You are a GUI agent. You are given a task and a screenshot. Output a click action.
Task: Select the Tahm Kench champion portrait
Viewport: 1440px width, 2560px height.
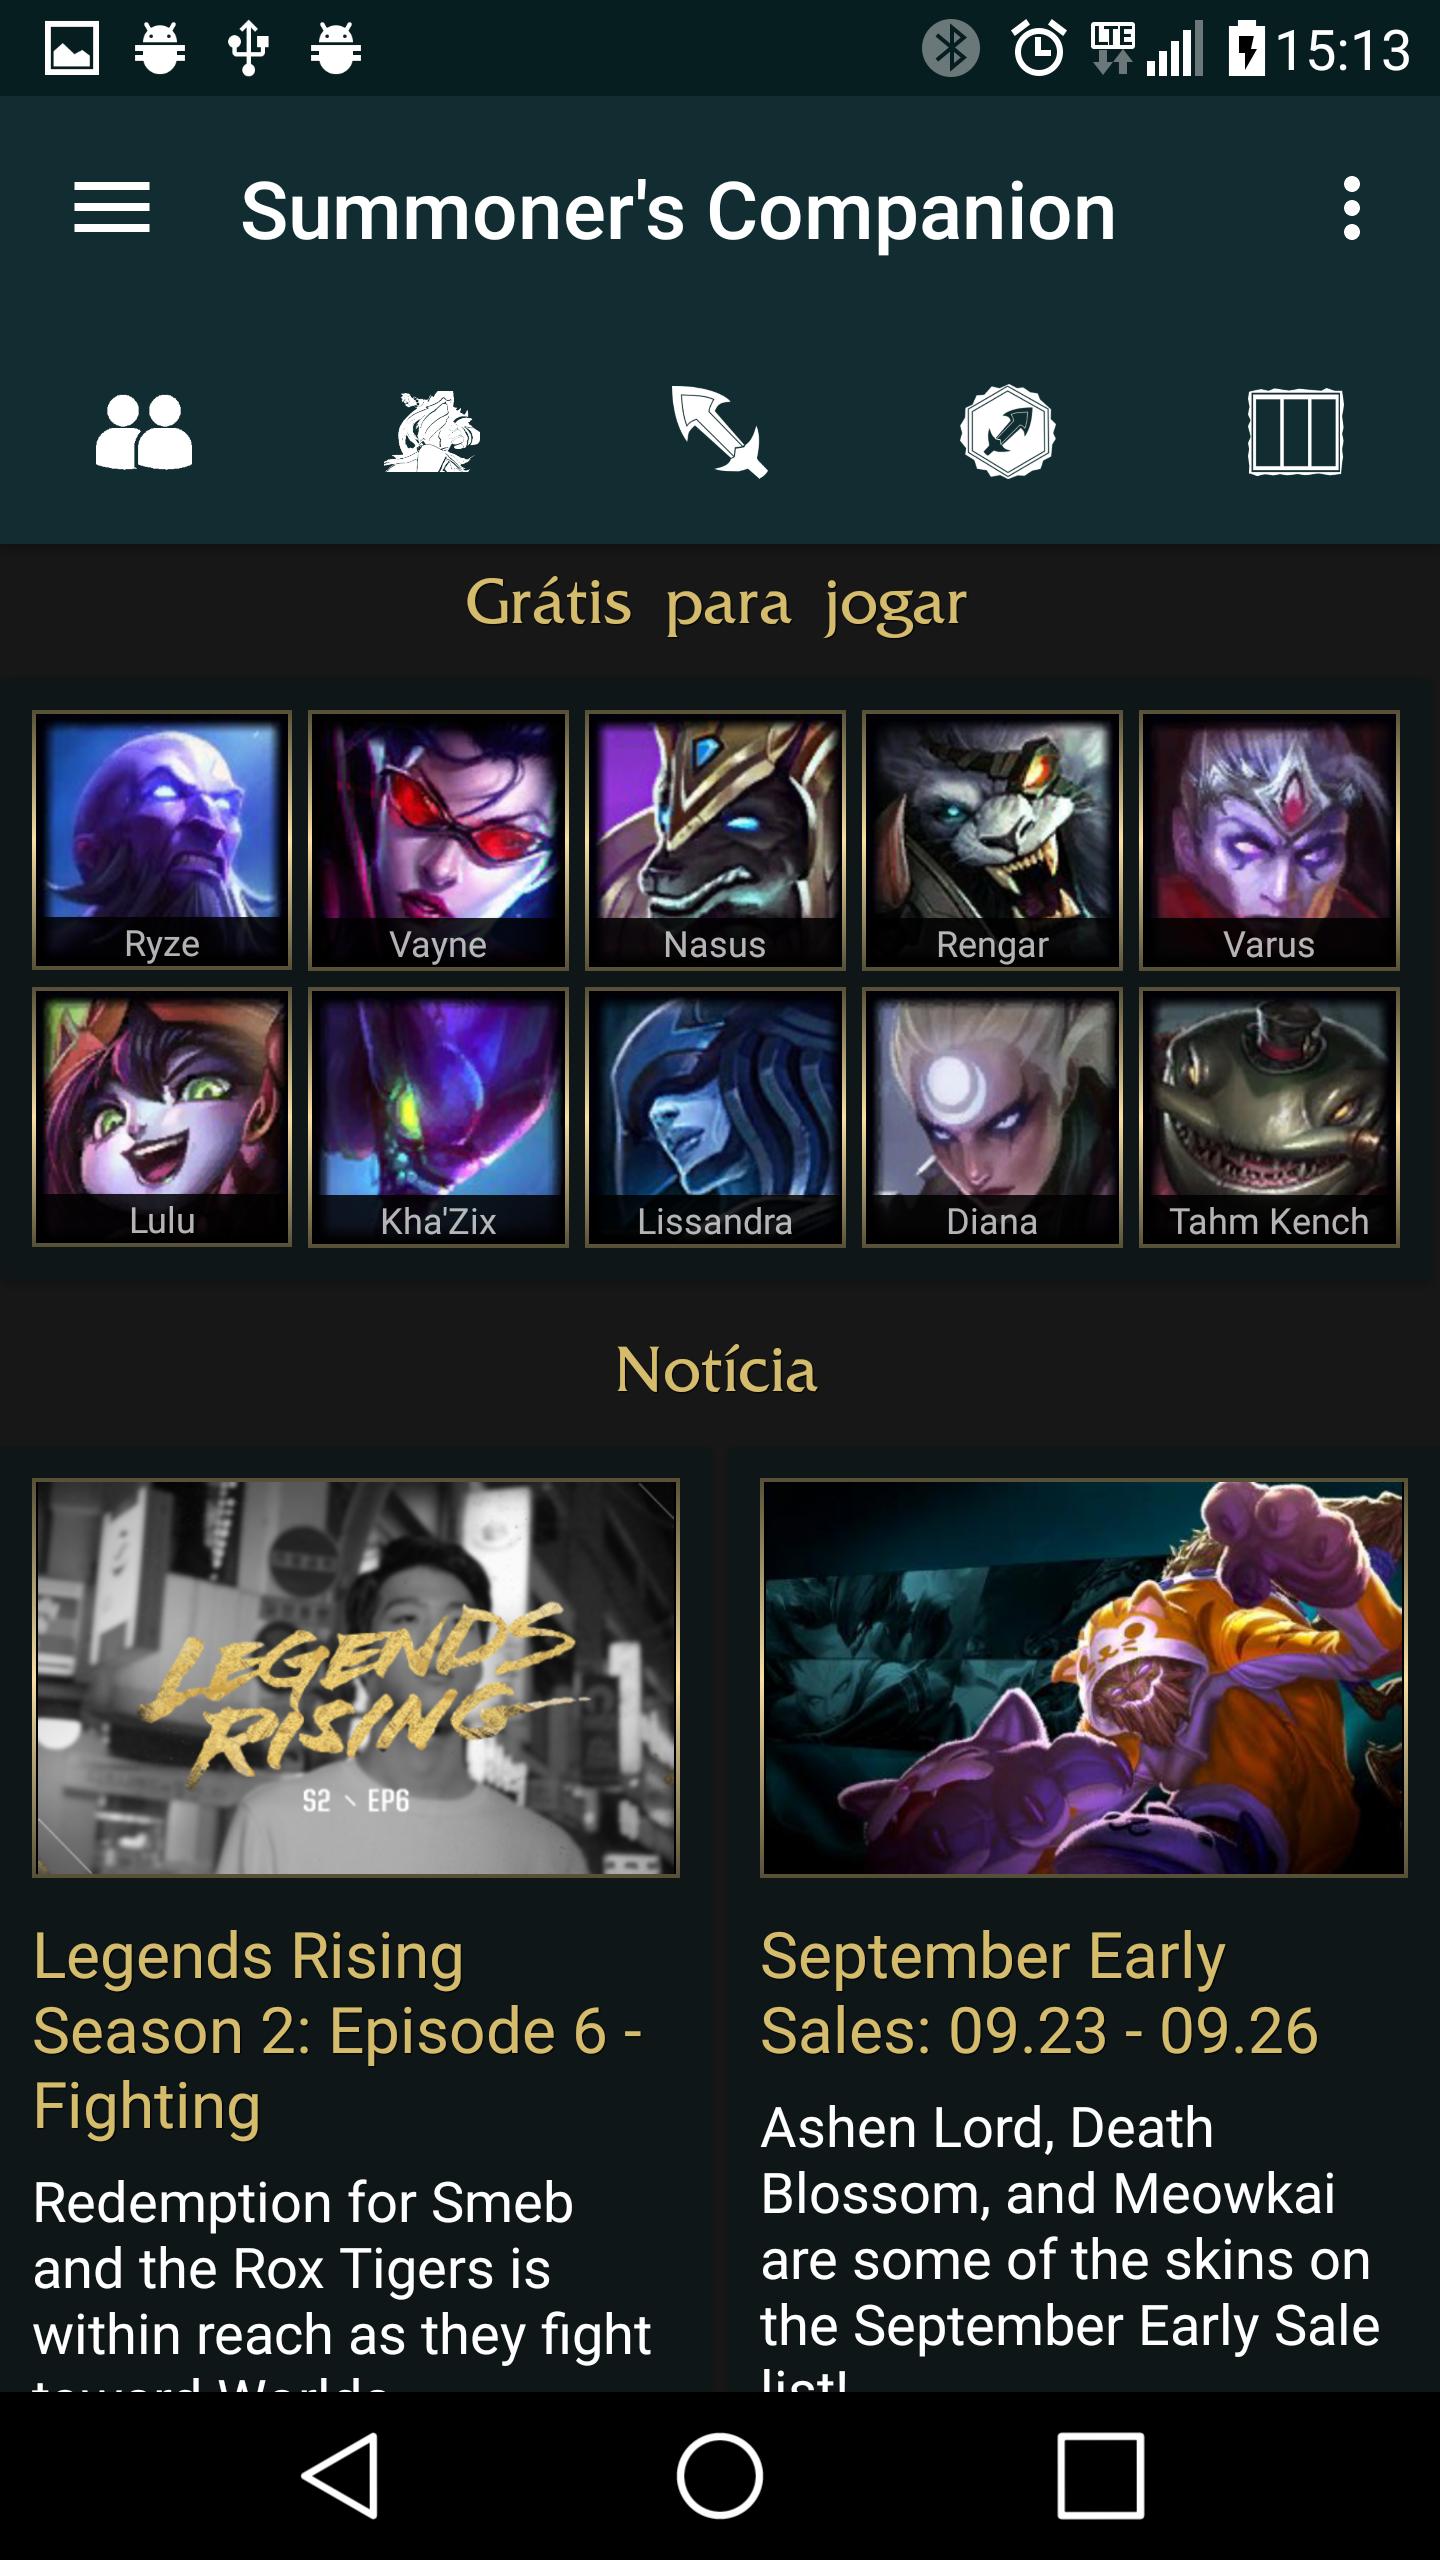[1269, 1117]
